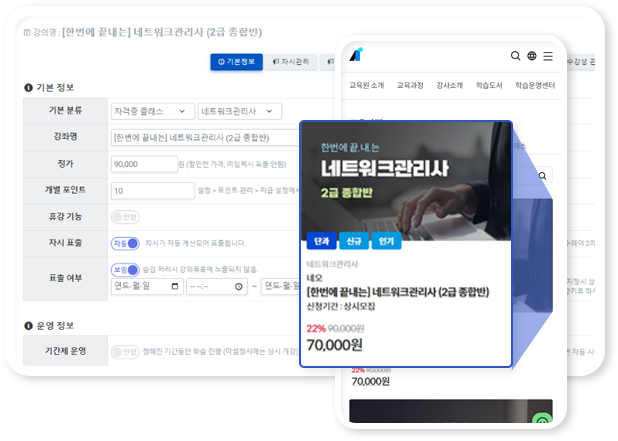Image resolution: width=618 pixels, height=441 pixels.
Task: Tap the search icon in course list field
Action: (543, 176)
